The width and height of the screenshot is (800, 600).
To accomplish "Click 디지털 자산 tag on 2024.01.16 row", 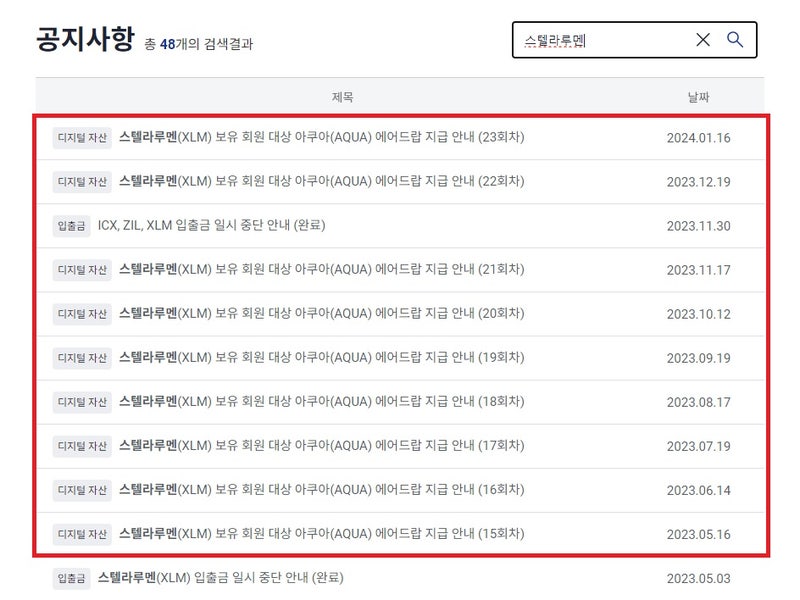I will click(82, 138).
